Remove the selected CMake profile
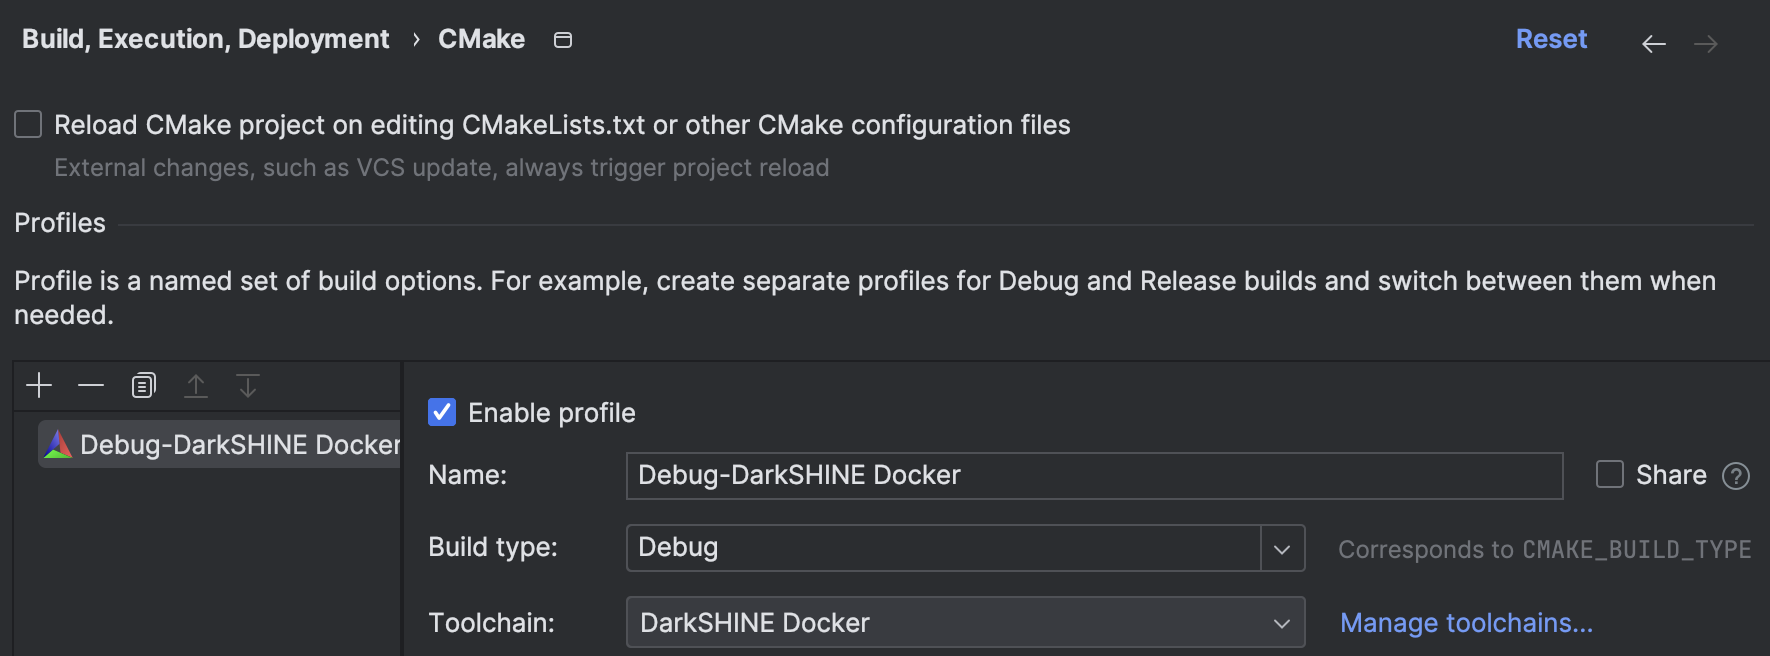This screenshot has width=1770, height=656. pyautogui.click(x=91, y=386)
